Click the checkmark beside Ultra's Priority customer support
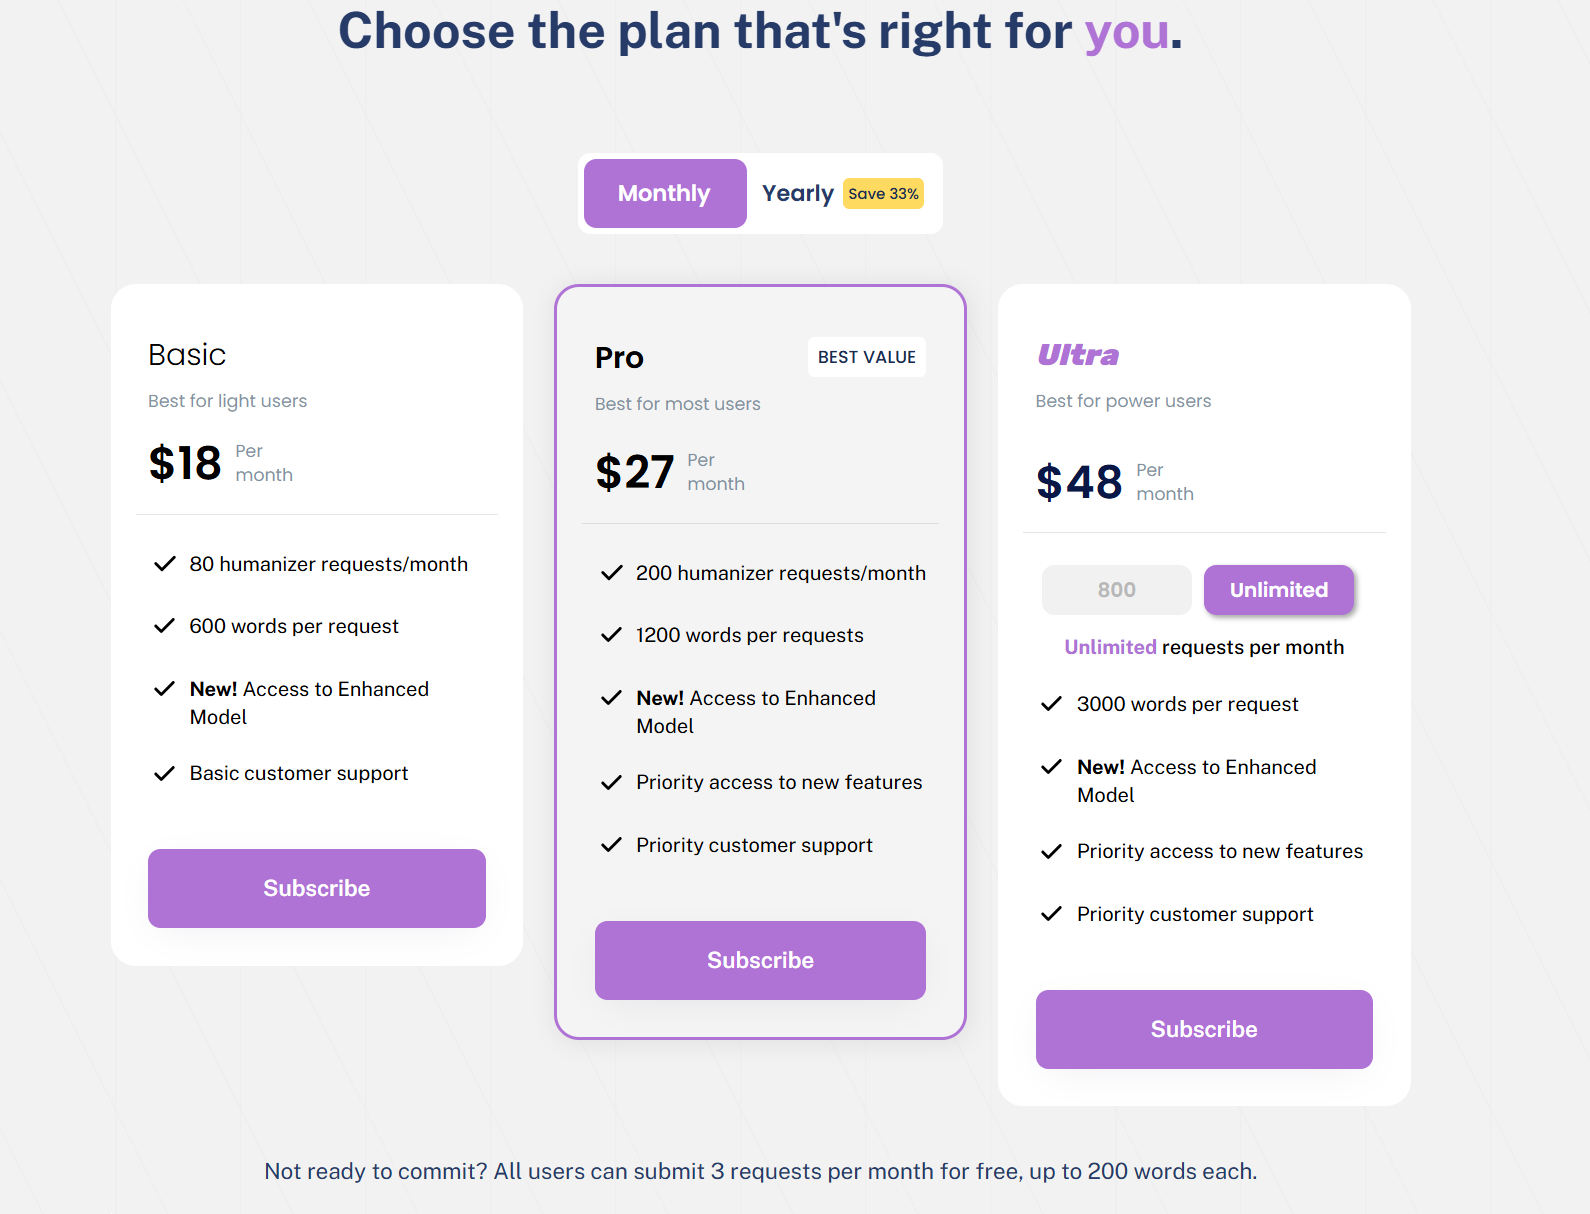The image size is (1590, 1214). click(1051, 914)
